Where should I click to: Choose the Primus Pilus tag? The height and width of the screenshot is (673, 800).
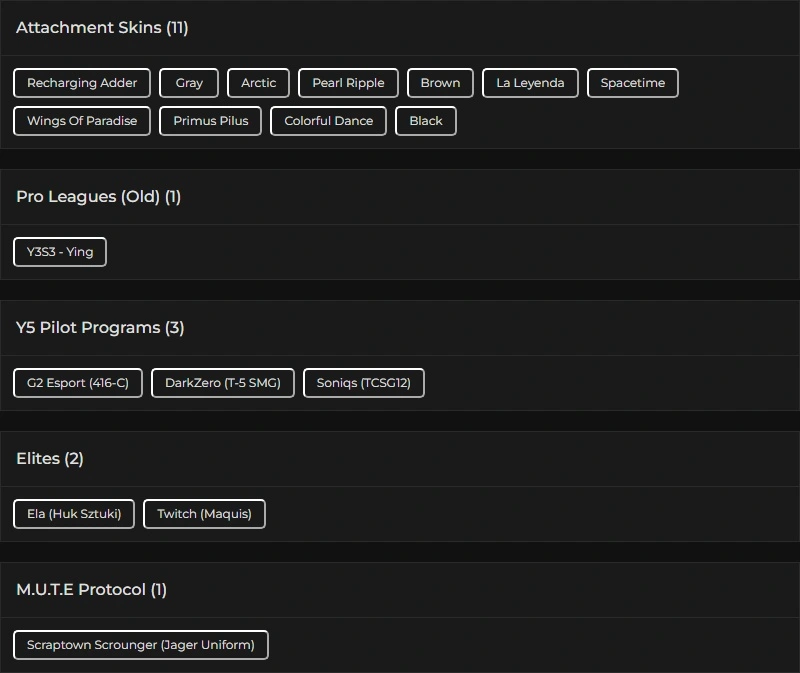click(x=210, y=121)
